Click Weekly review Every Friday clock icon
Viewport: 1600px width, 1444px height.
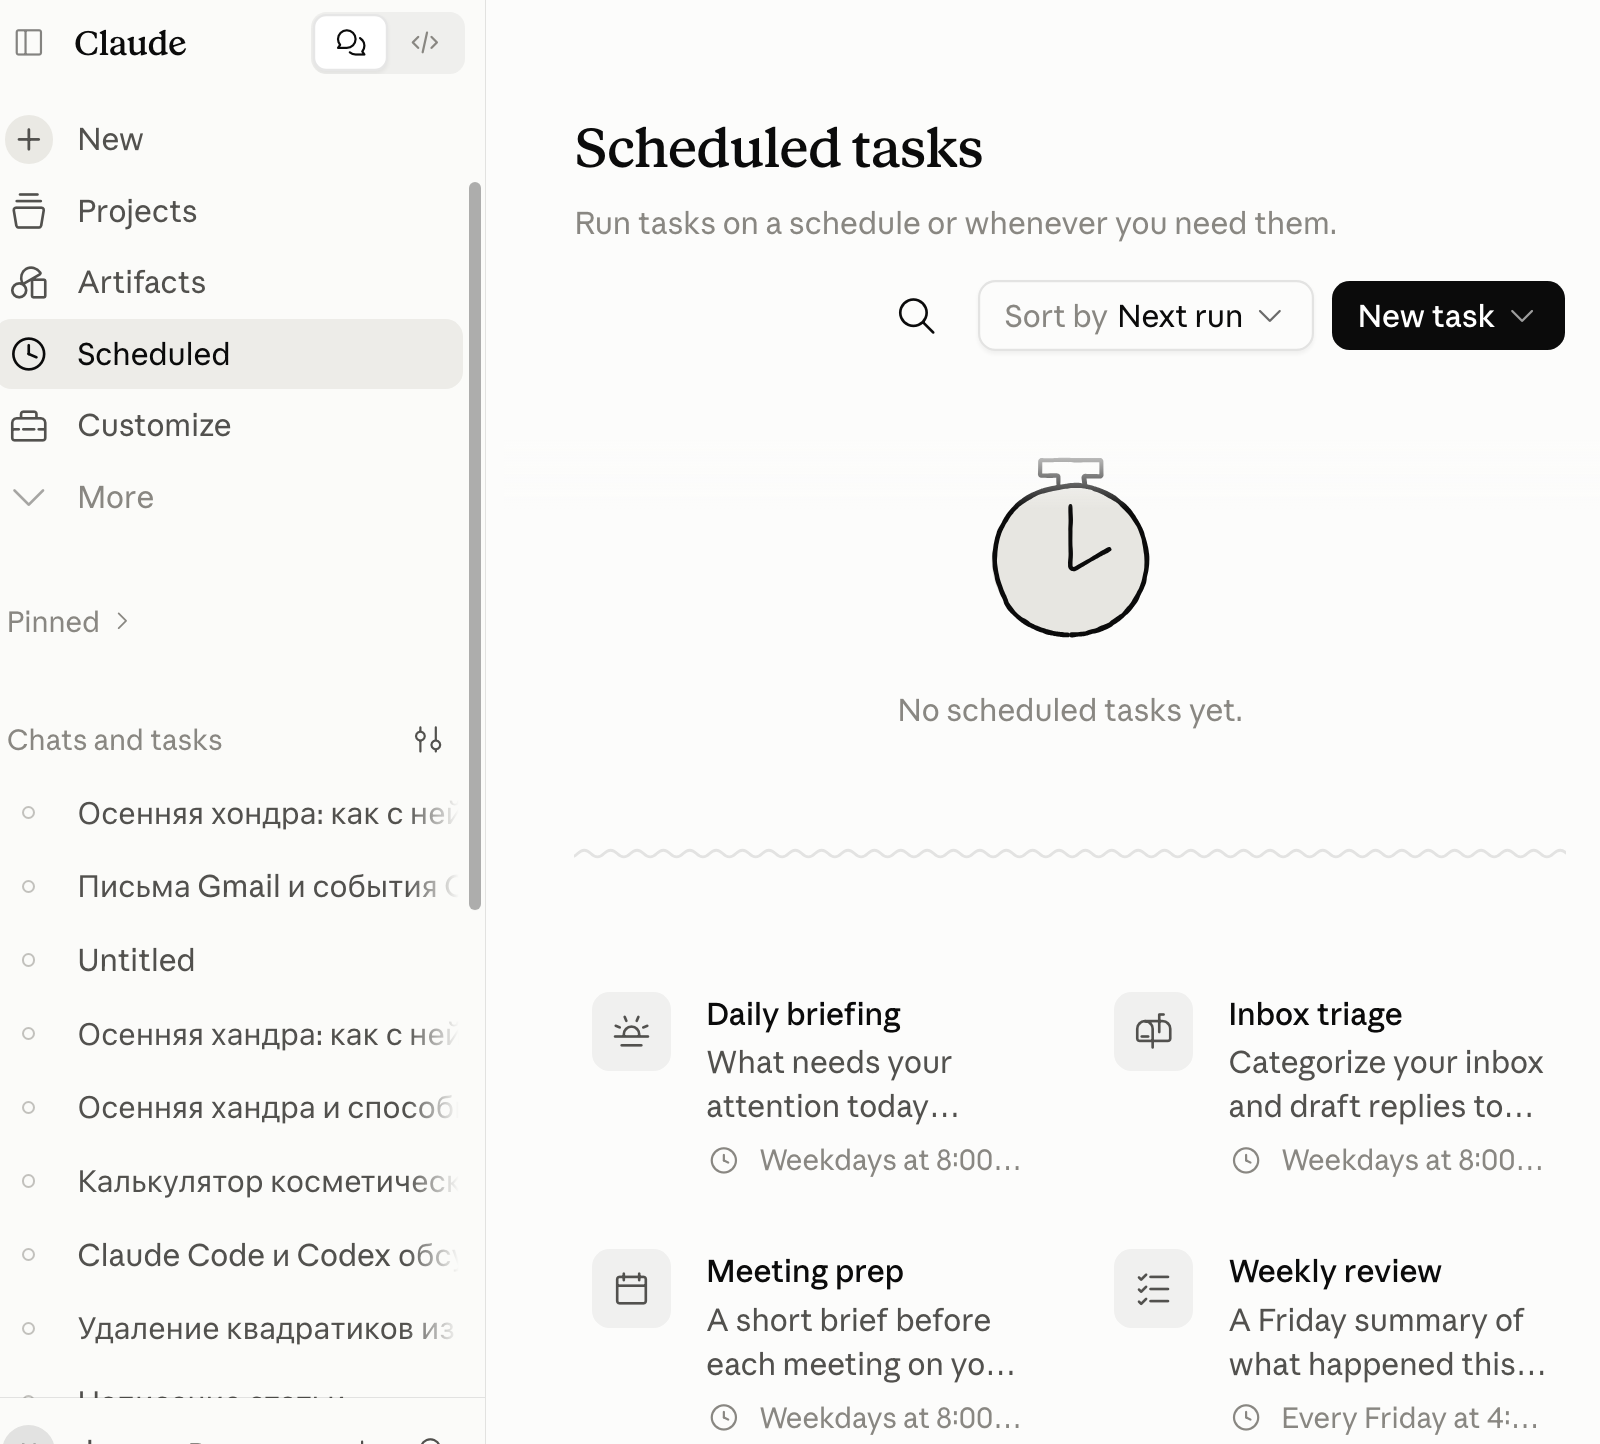(1245, 1417)
